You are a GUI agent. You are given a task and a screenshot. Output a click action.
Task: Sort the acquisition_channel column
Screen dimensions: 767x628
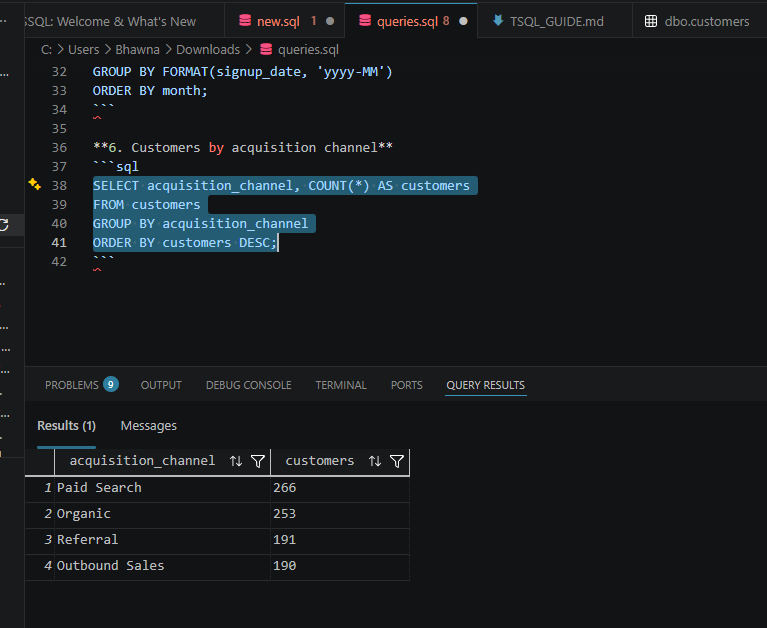[236, 461]
